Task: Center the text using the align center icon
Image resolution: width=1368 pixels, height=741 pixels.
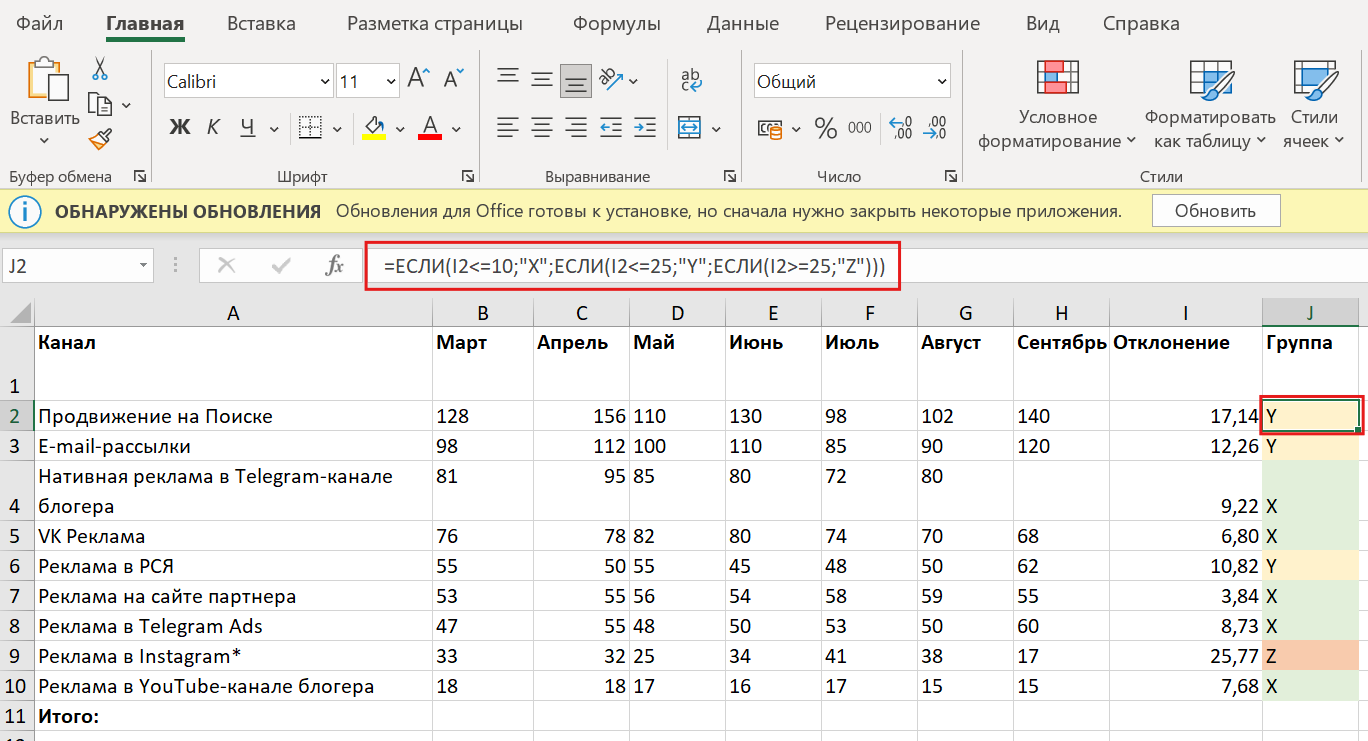Action: (x=542, y=129)
